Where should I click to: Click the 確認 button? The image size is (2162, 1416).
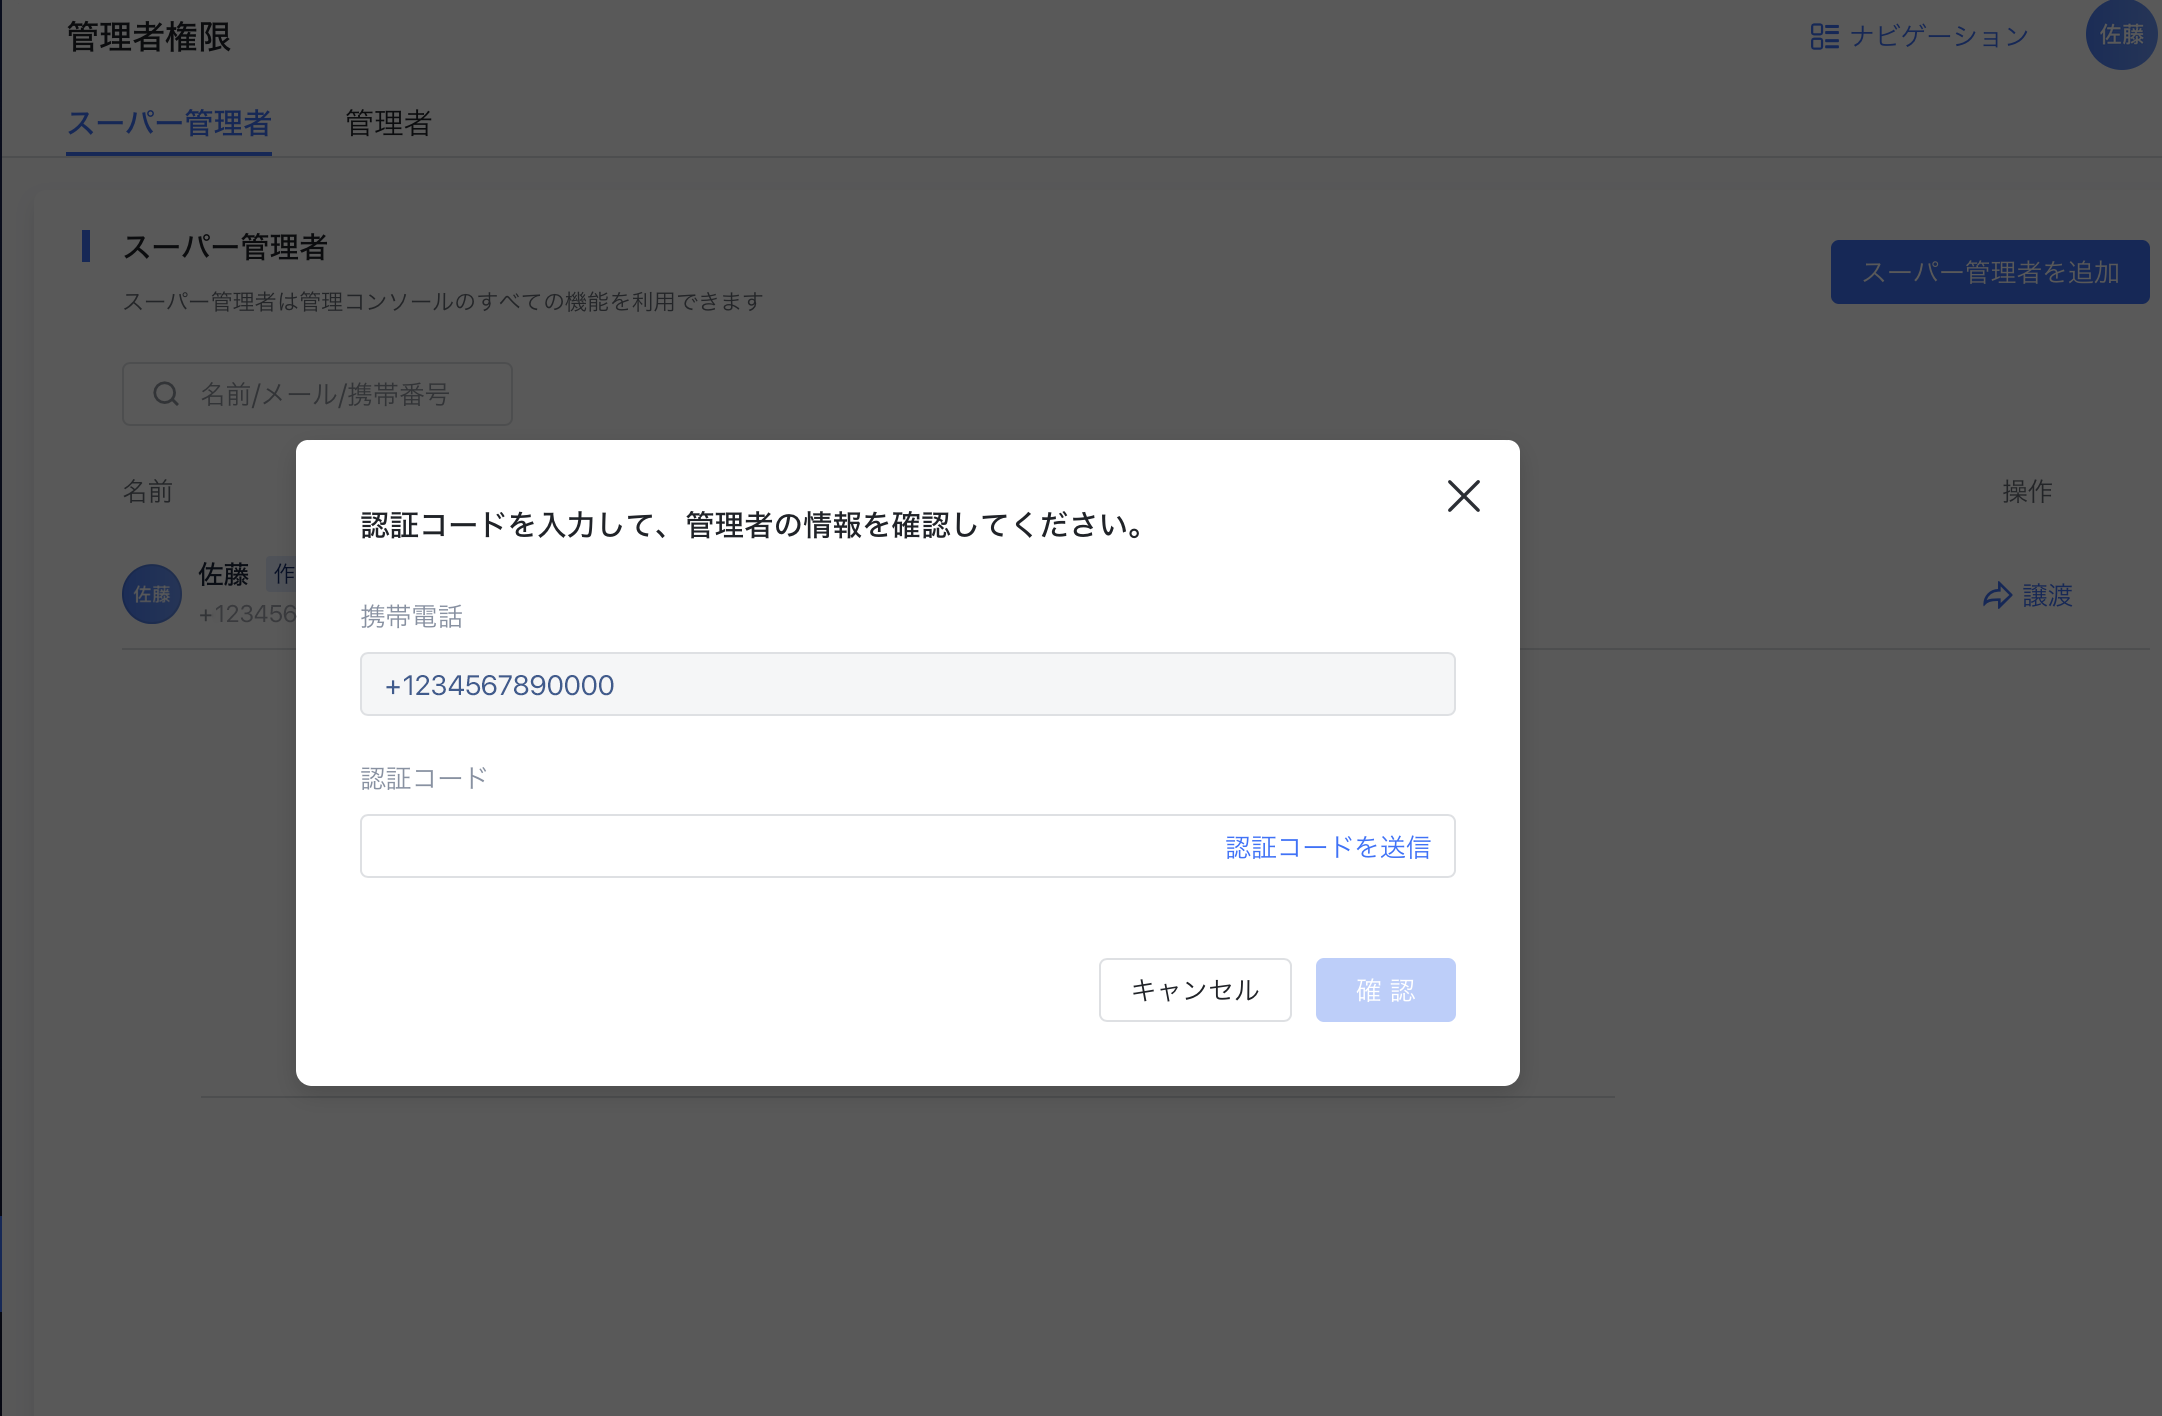point(1385,990)
